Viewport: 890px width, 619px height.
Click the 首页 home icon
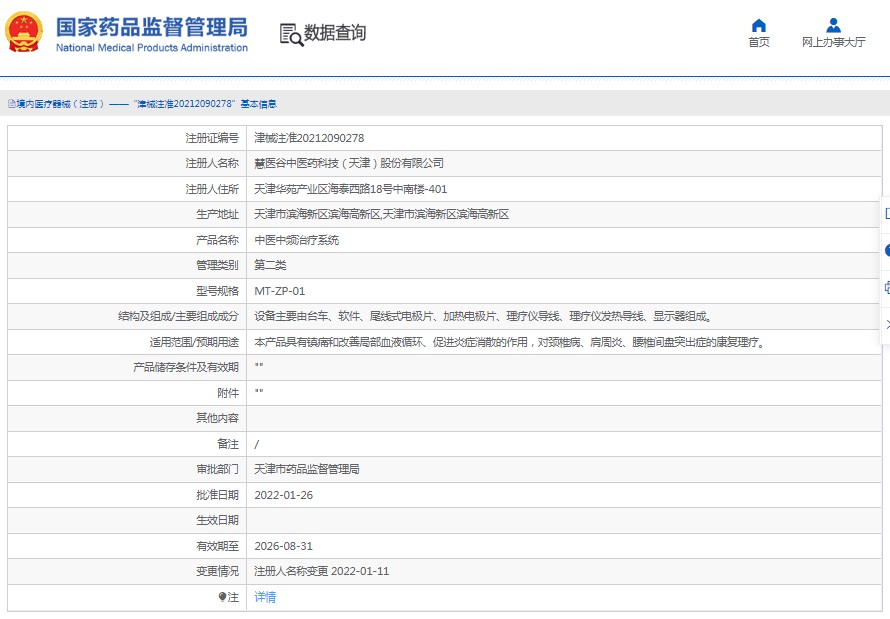(758, 26)
